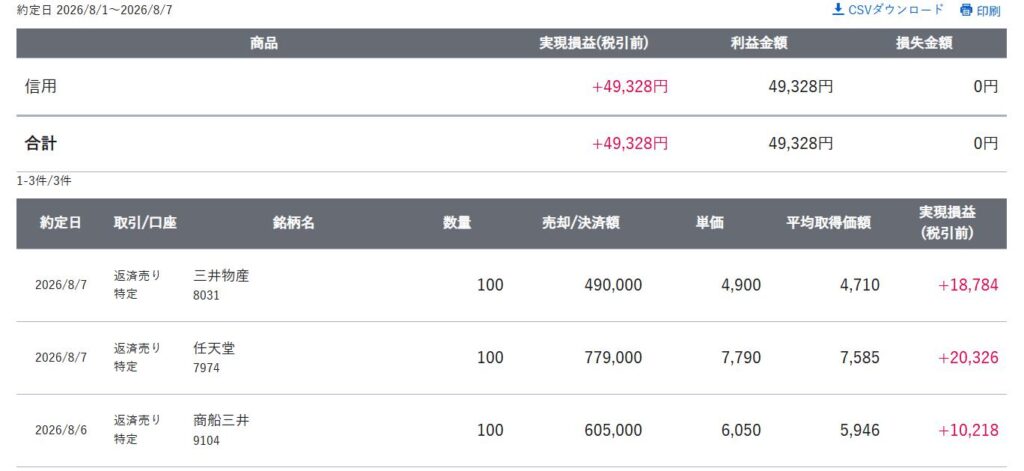Image resolution: width=1024 pixels, height=471 pixels.
Task: Click the 売却/決済額 column header
Action: [581, 223]
